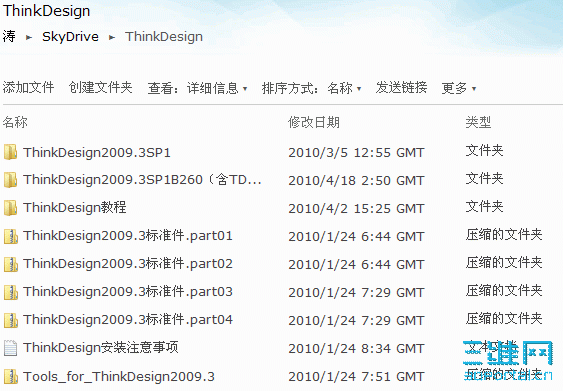This screenshot has height=391, width=563.
Task: Click the date 2010/3/5 12:55 GMT
Action: pyautogui.click(x=356, y=153)
